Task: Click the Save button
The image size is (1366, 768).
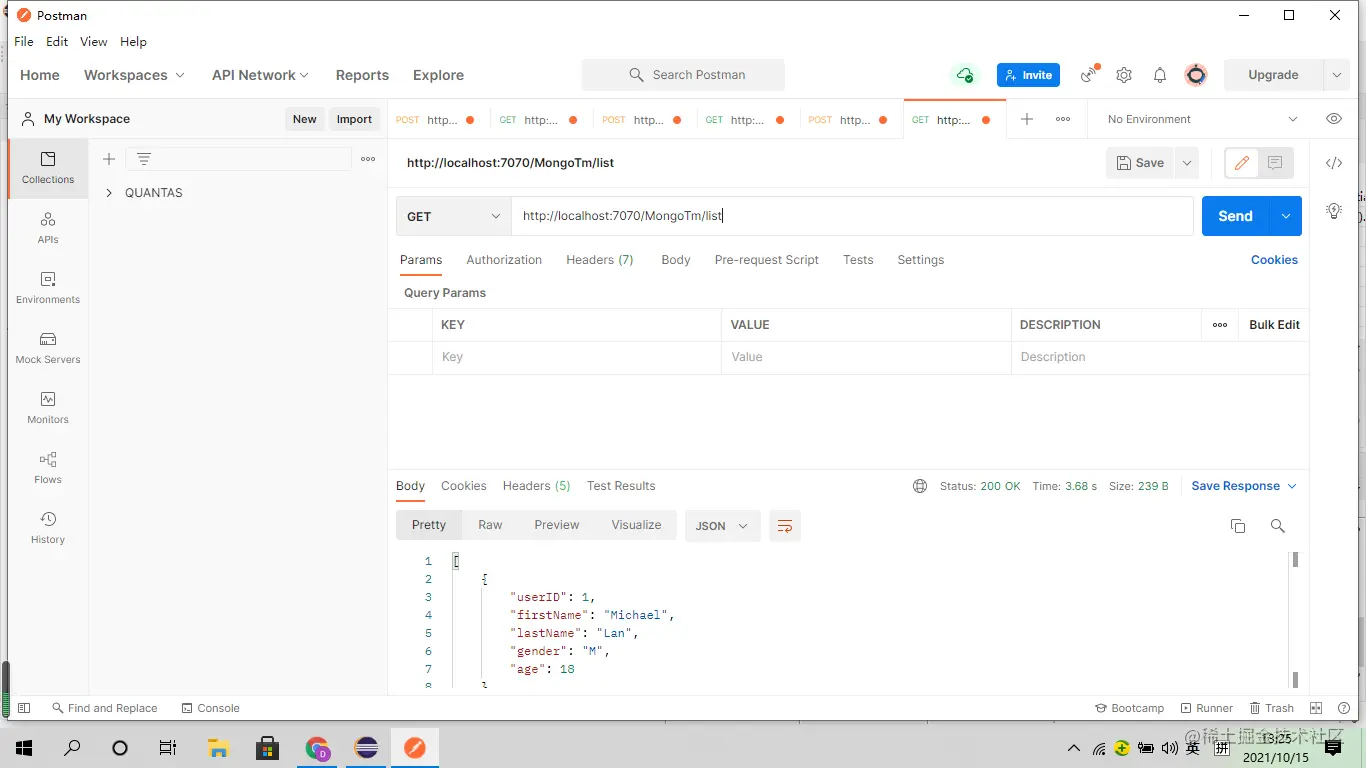Action: coord(1140,163)
